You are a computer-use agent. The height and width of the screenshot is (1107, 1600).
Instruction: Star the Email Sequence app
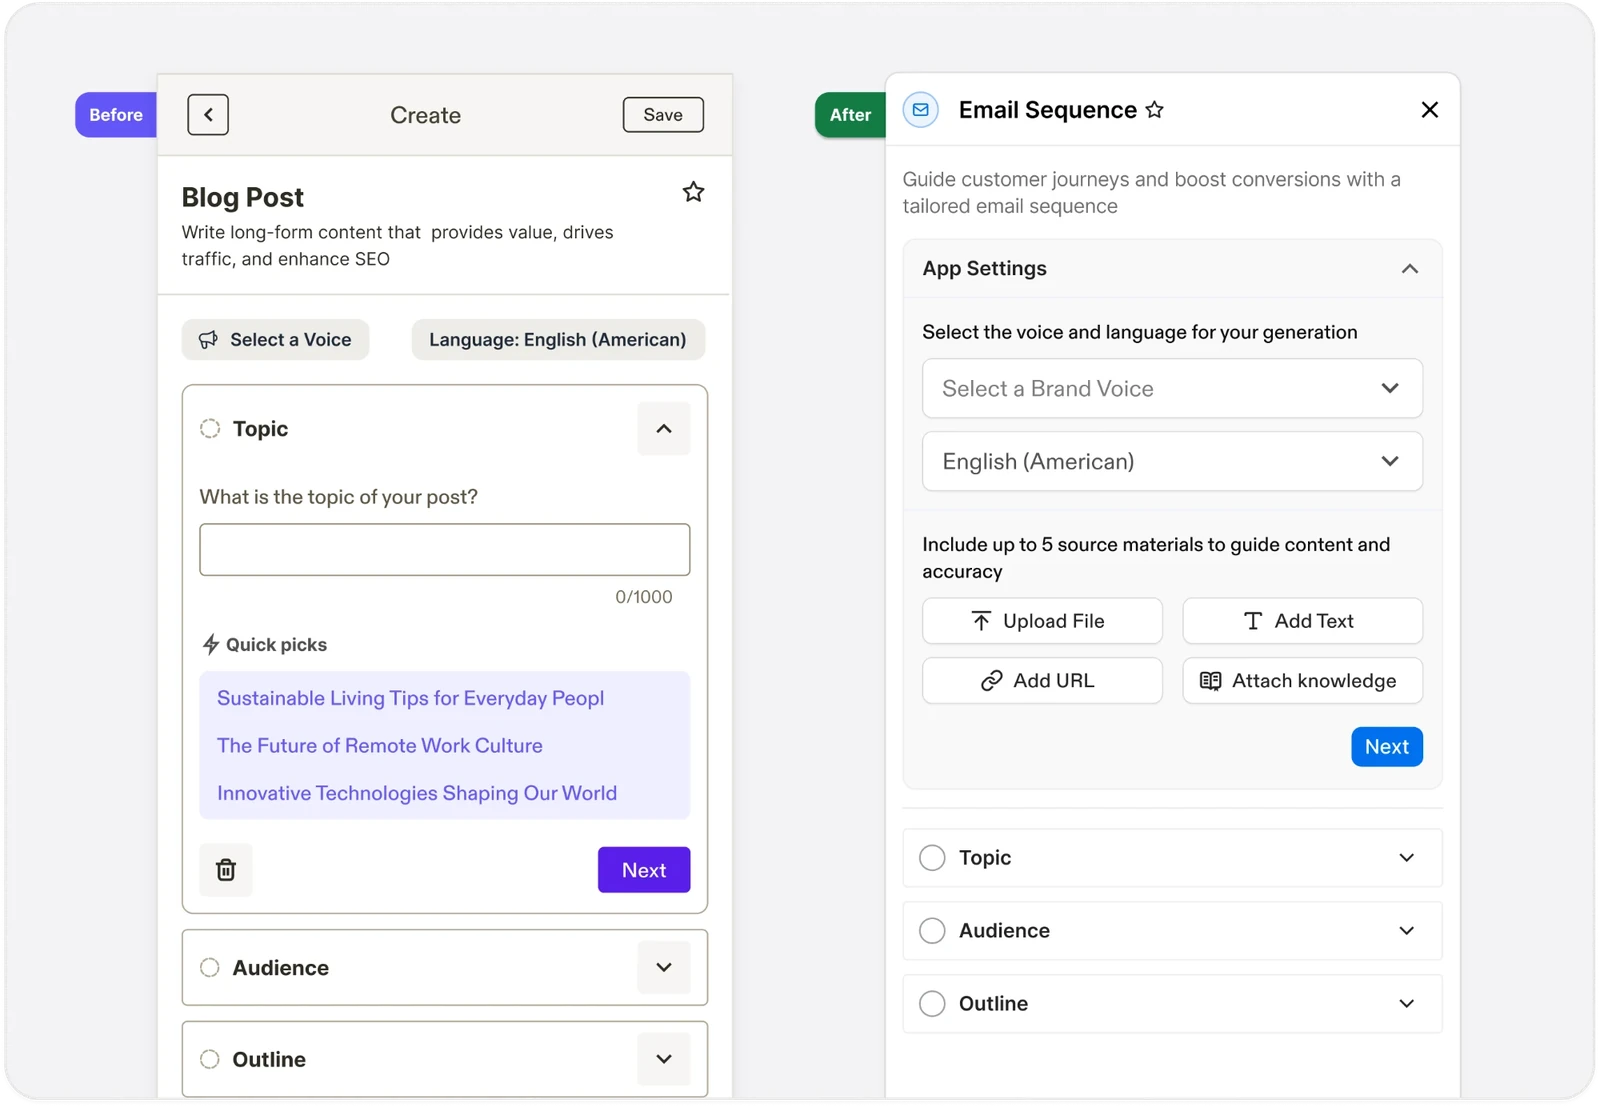(1154, 110)
